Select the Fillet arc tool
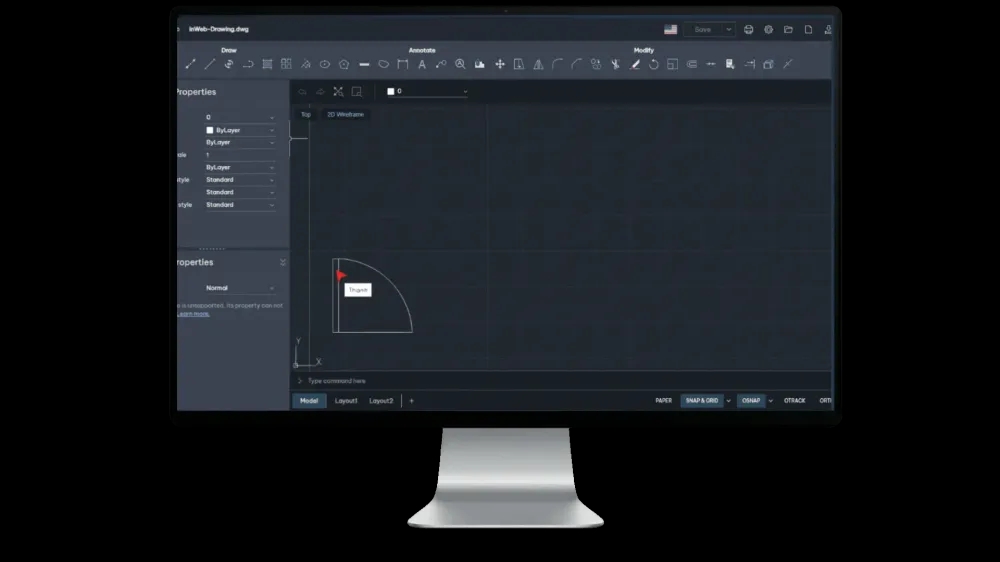1000x562 pixels. tap(557, 64)
